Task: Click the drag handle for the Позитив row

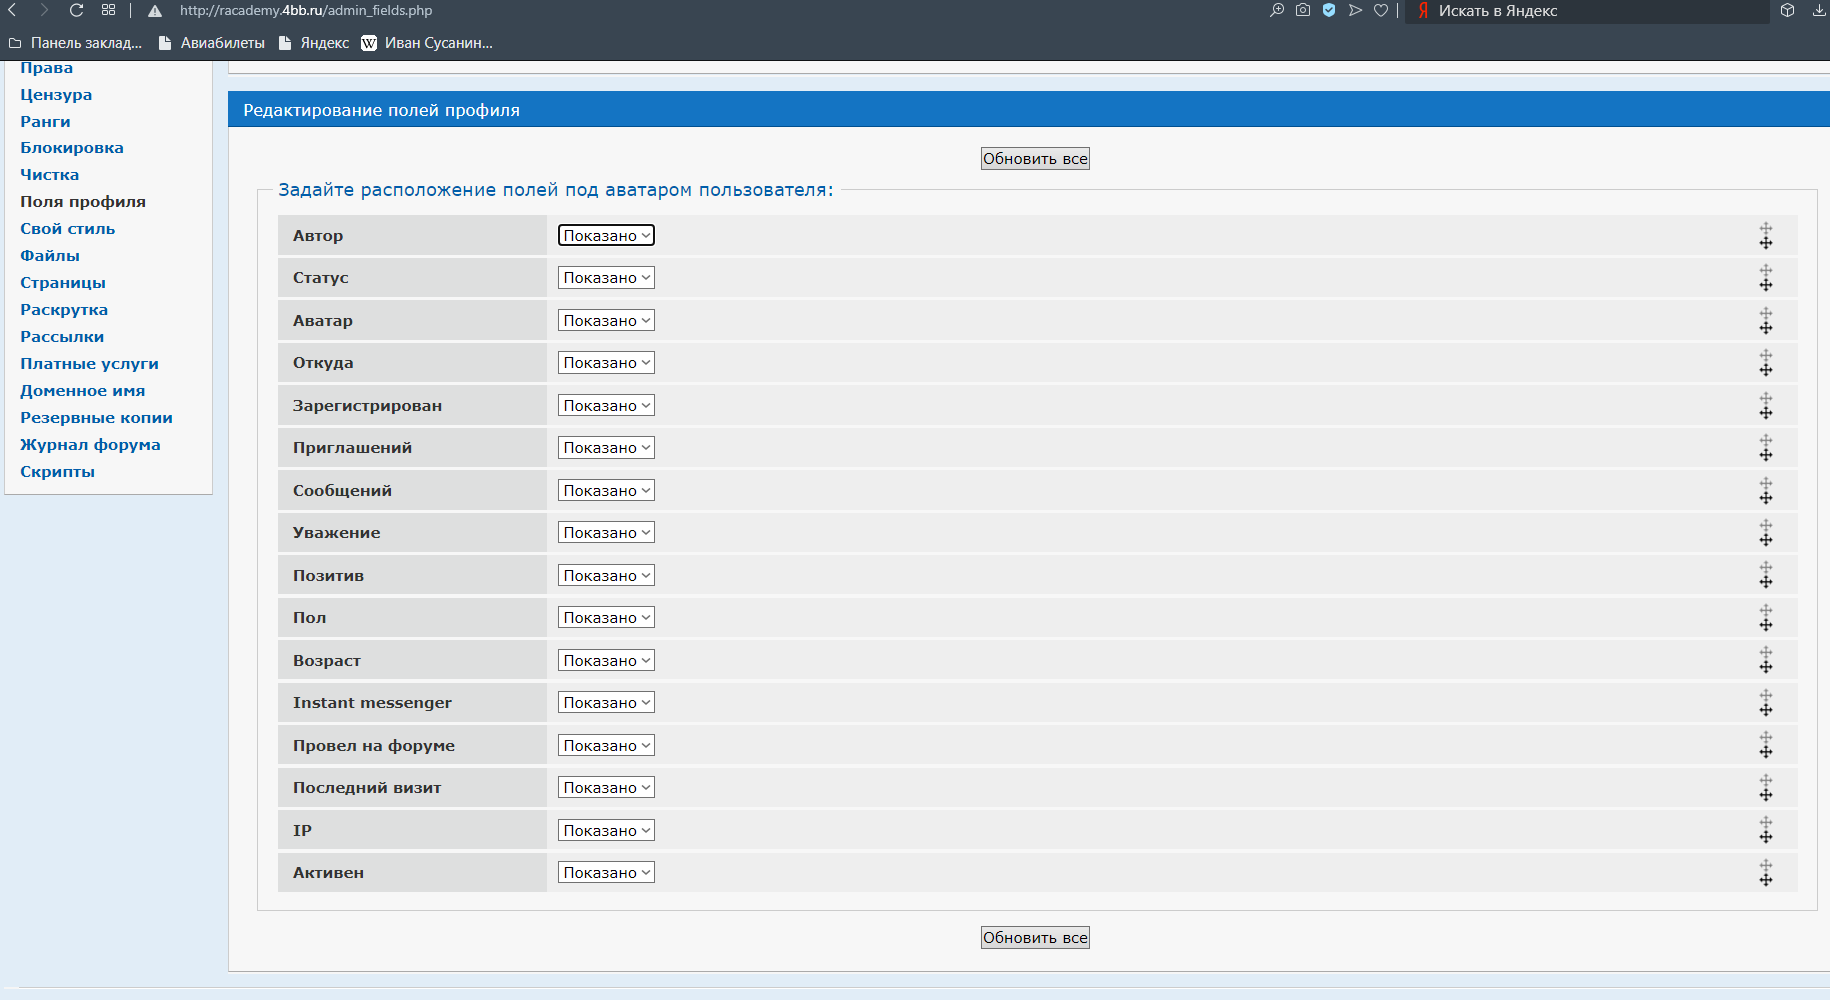Action: click(x=1766, y=576)
